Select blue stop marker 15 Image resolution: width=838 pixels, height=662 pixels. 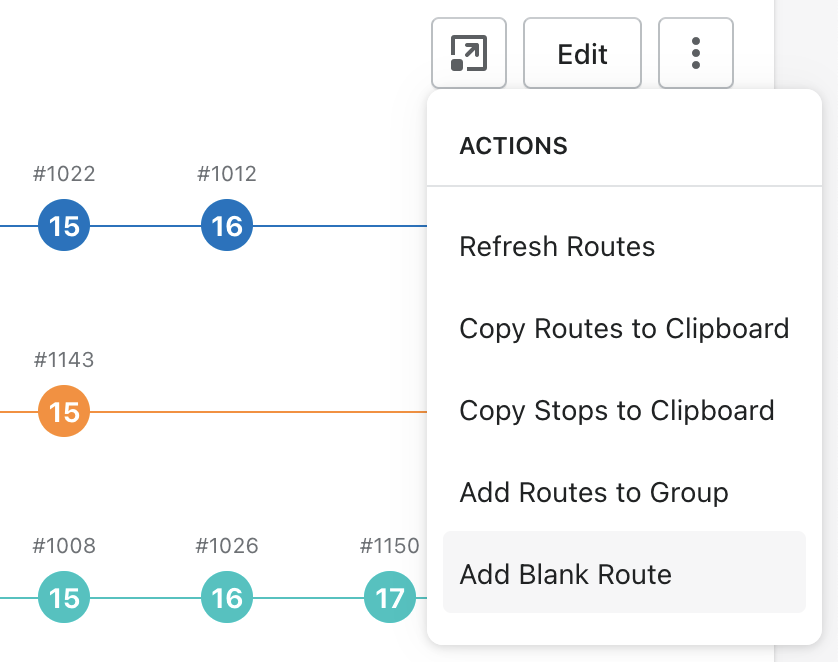[64, 226]
